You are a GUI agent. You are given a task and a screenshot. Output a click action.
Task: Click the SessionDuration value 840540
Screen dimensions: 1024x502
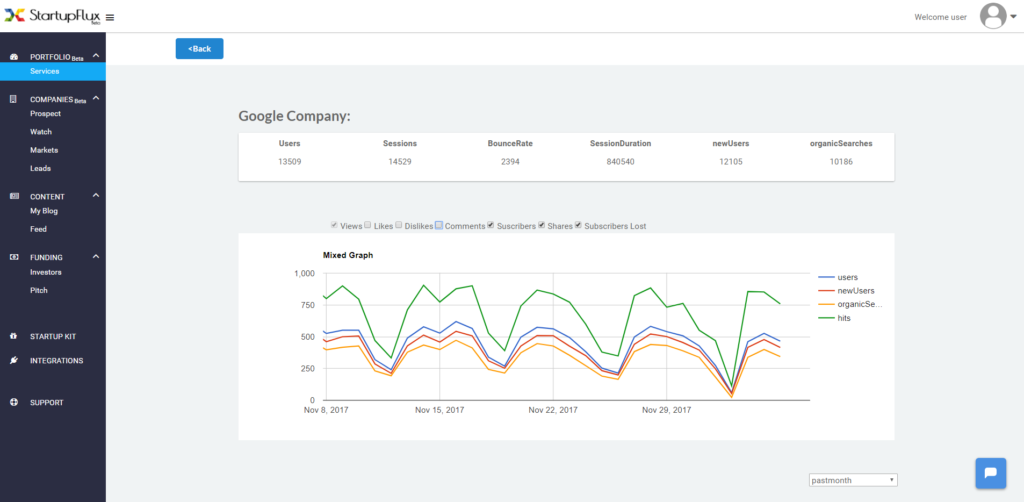620,162
